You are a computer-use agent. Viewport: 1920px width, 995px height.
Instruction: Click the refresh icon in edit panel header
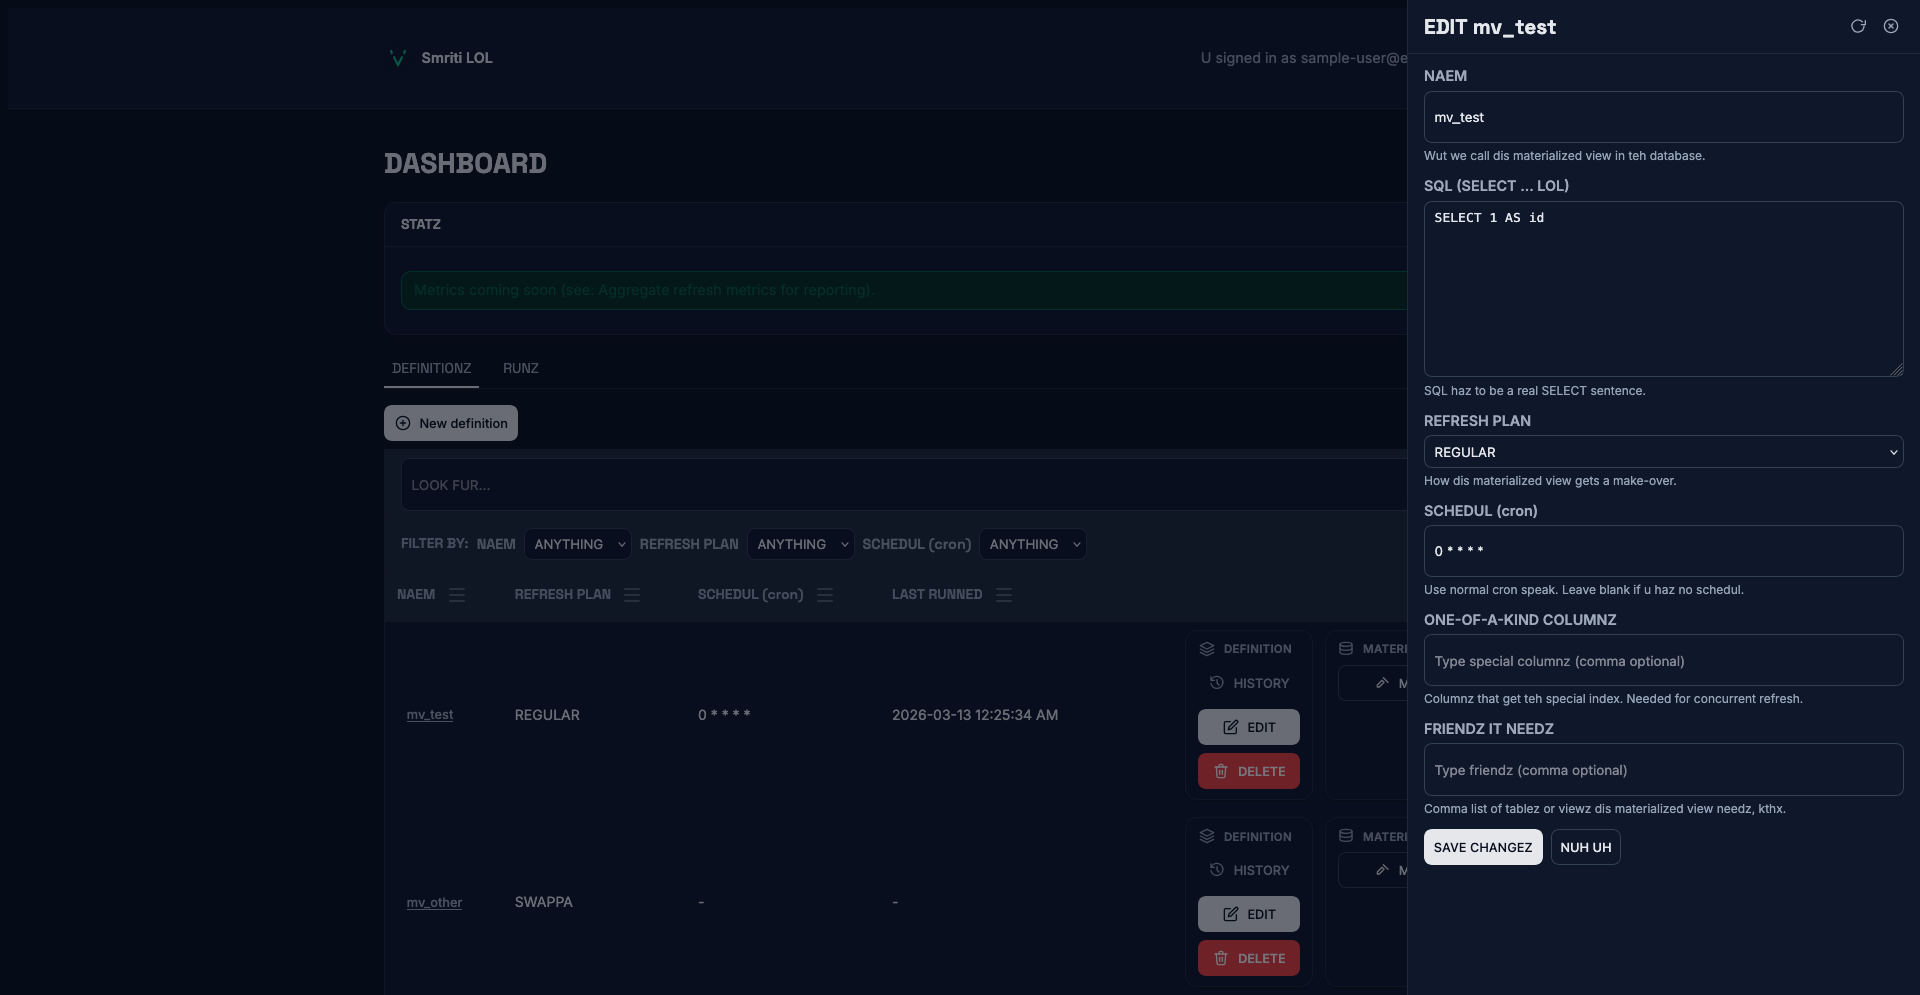[1858, 26]
